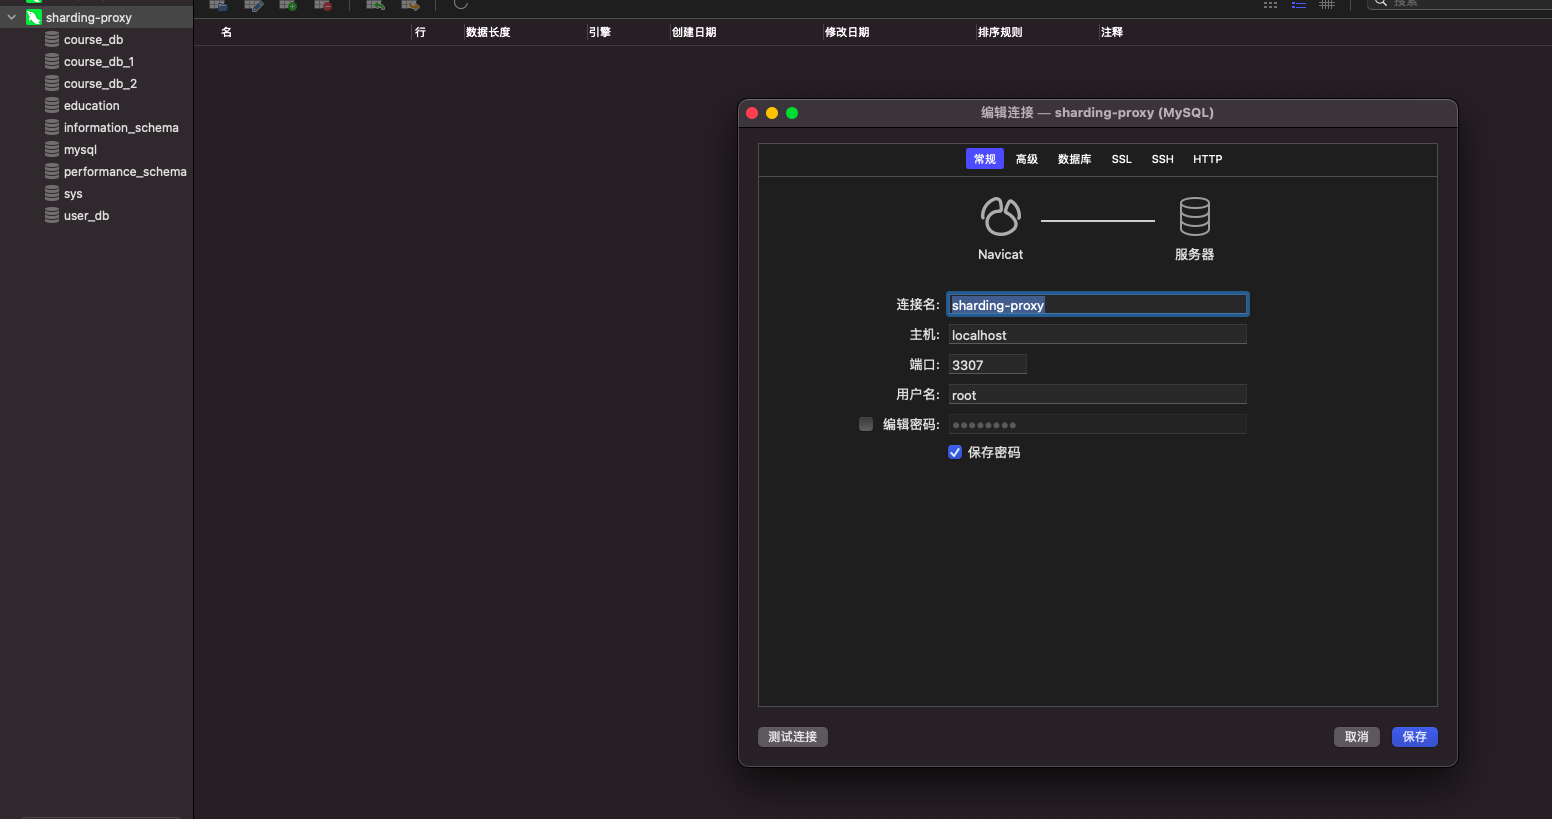Open the SSL tab
Viewport: 1552px width, 819px height.
click(x=1122, y=159)
